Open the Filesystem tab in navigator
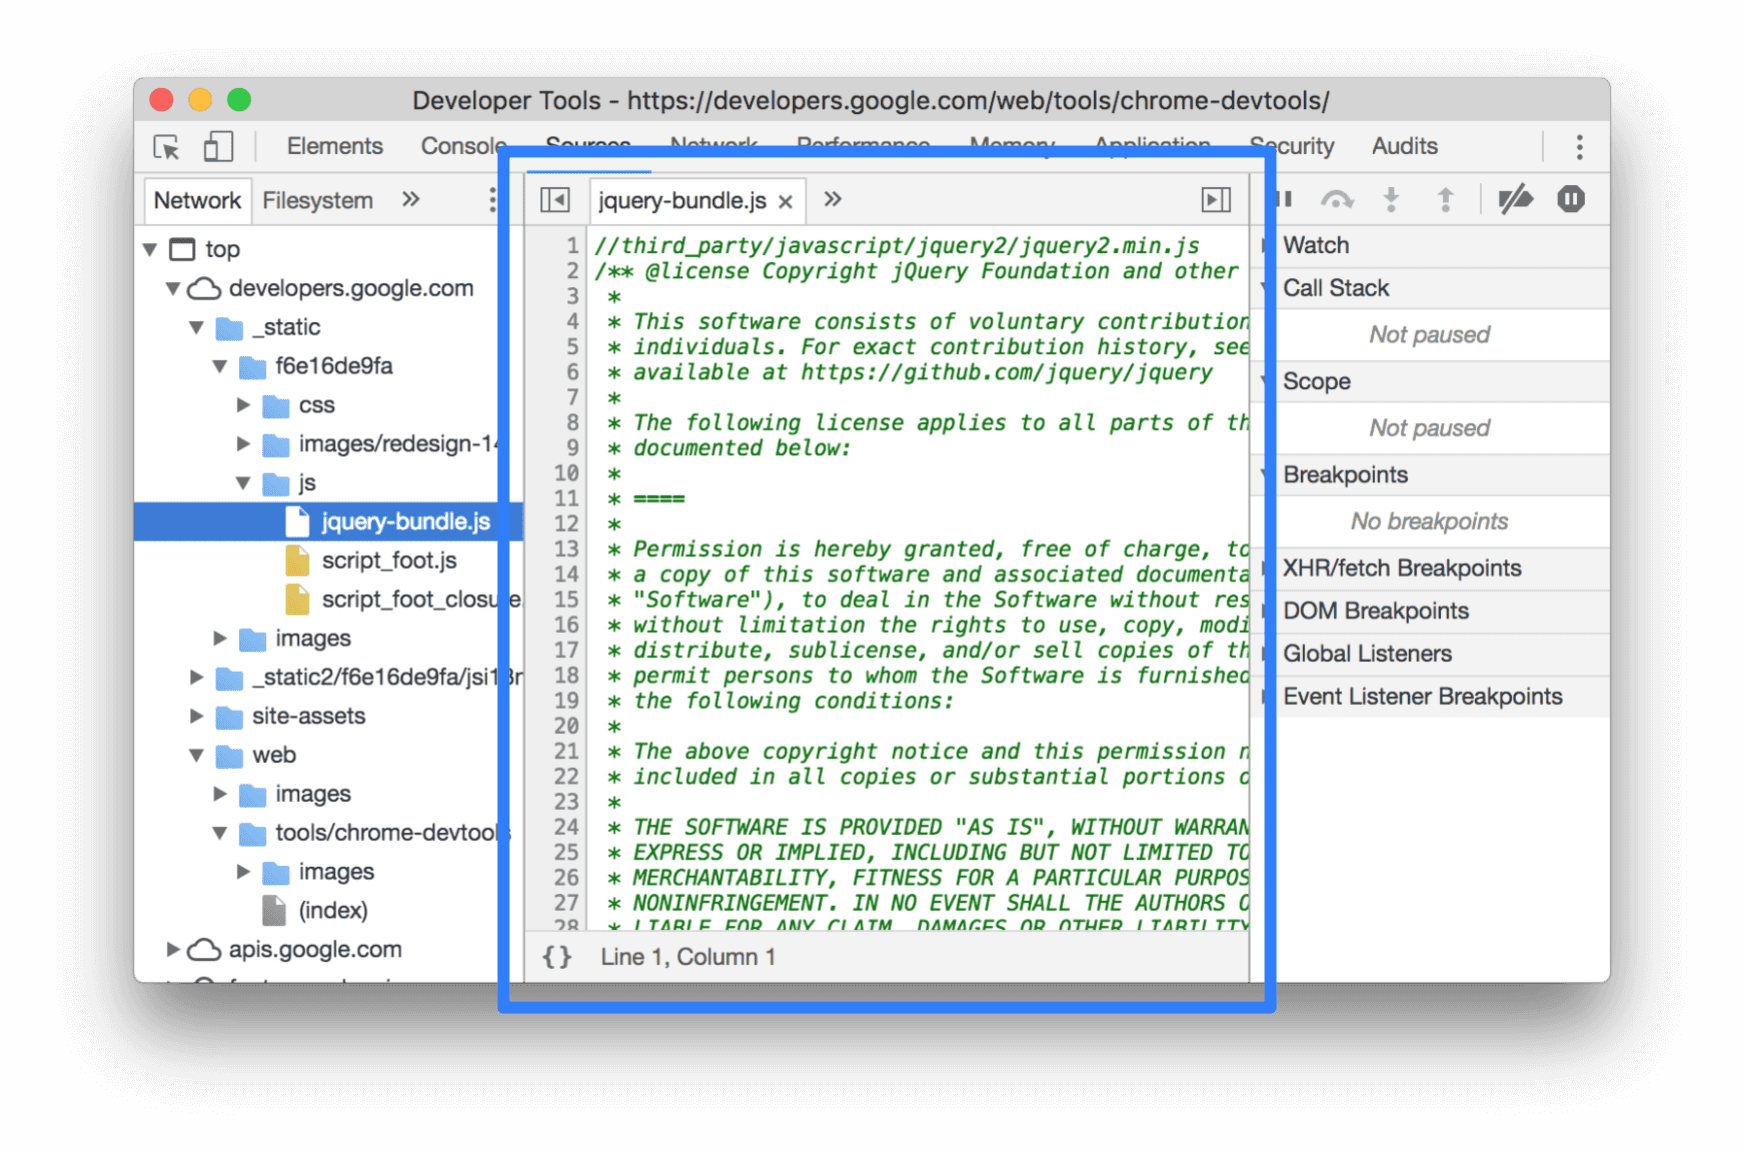Screen dimensions: 1742x1154 point(317,199)
